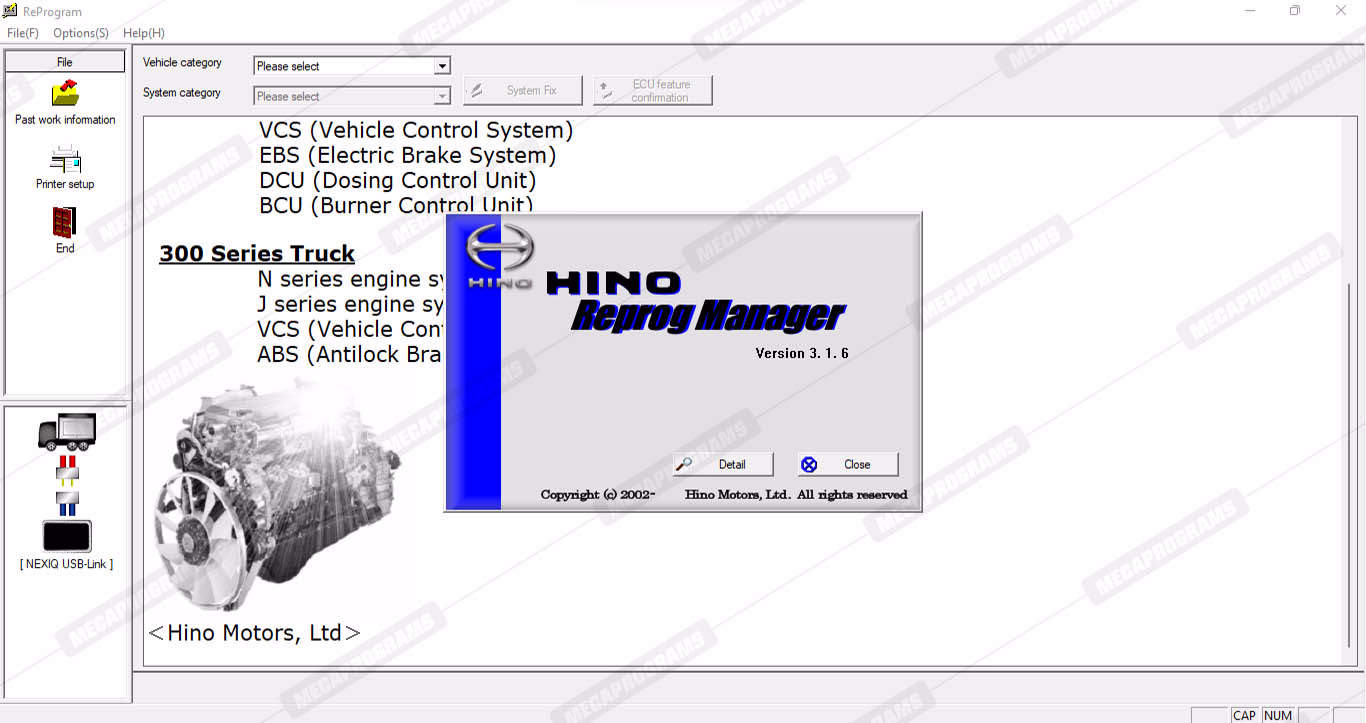Click the DCU (Dosing Control Unit) line
This screenshot has width=1366, height=723.
(x=398, y=180)
